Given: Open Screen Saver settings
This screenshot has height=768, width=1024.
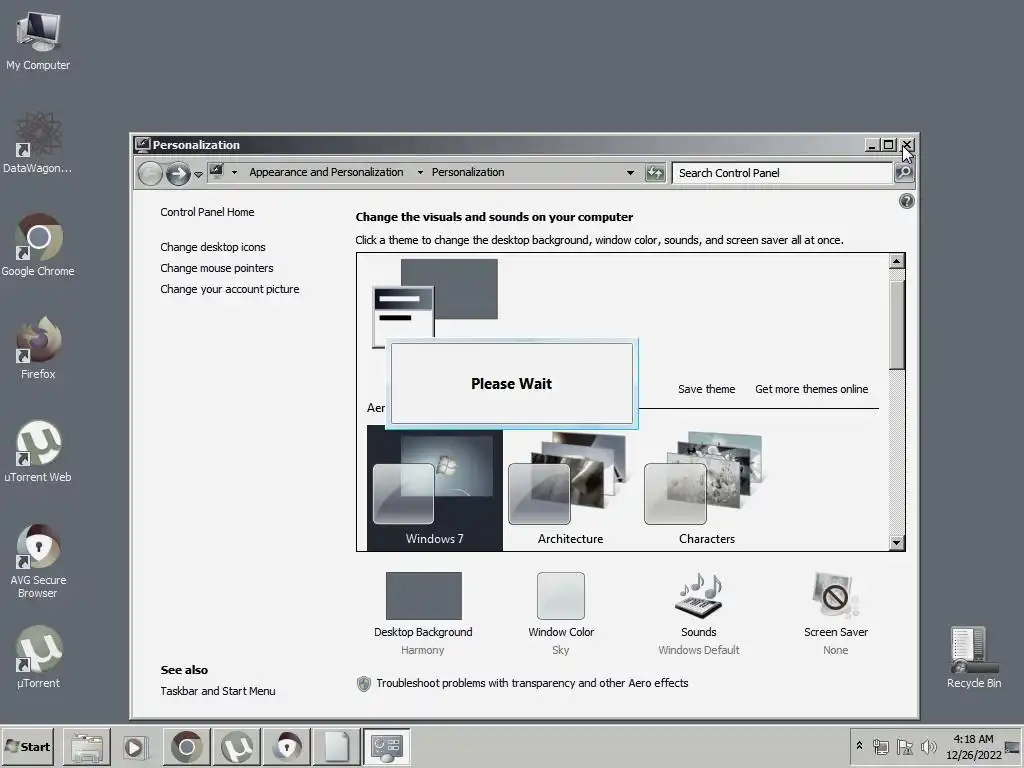Looking at the screenshot, I should coord(836,613).
